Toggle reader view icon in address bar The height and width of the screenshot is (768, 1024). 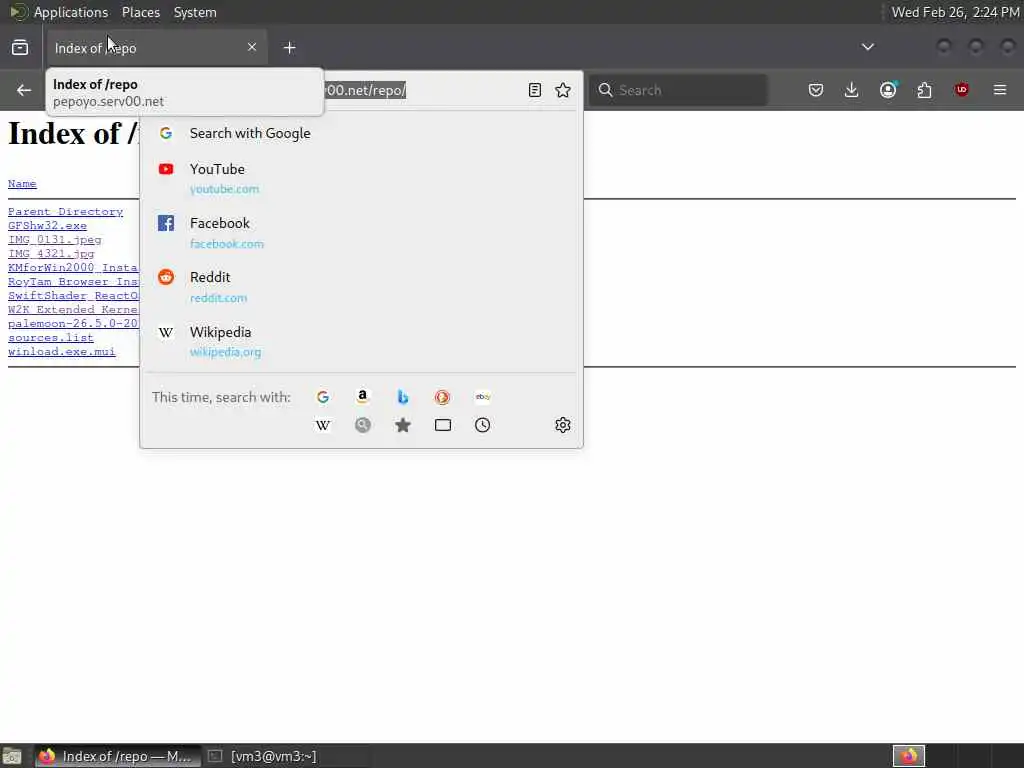(x=535, y=90)
